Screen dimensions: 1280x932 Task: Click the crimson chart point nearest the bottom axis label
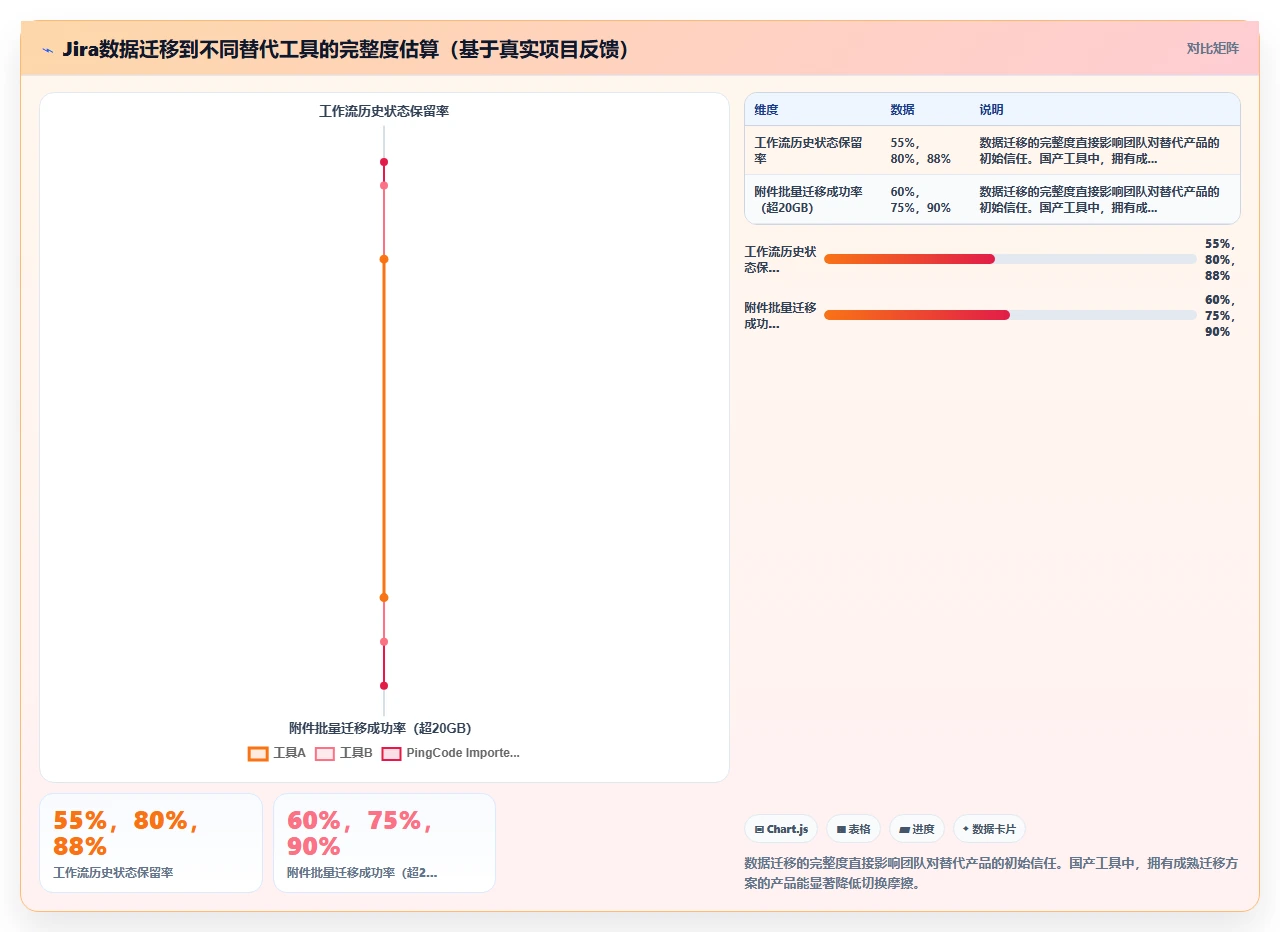click(x=384, y=685)
